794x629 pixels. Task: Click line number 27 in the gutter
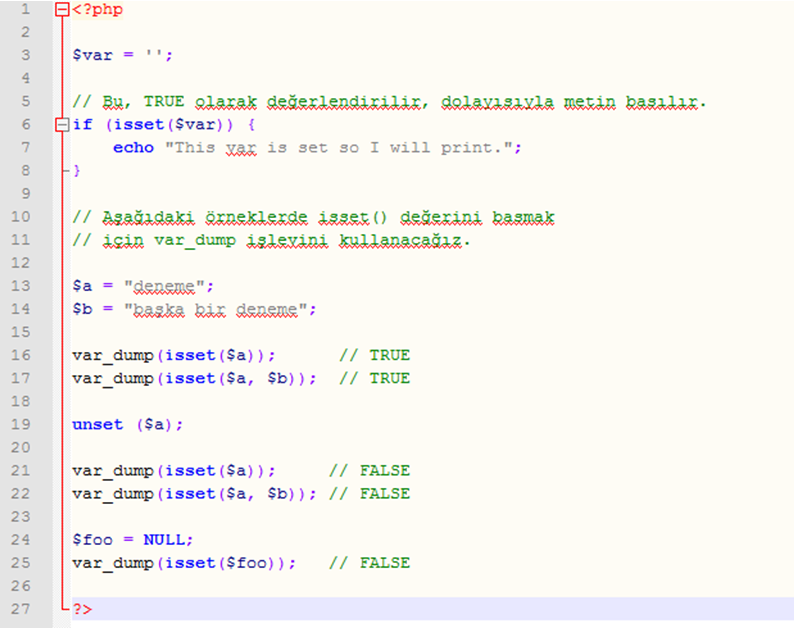(x=21, y=609)
